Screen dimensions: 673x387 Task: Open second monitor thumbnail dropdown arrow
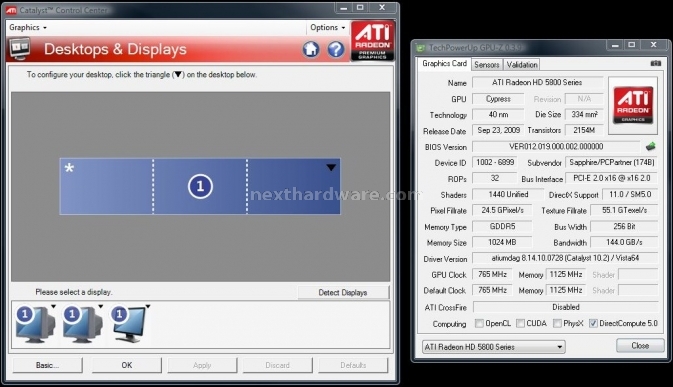[100, 306]
